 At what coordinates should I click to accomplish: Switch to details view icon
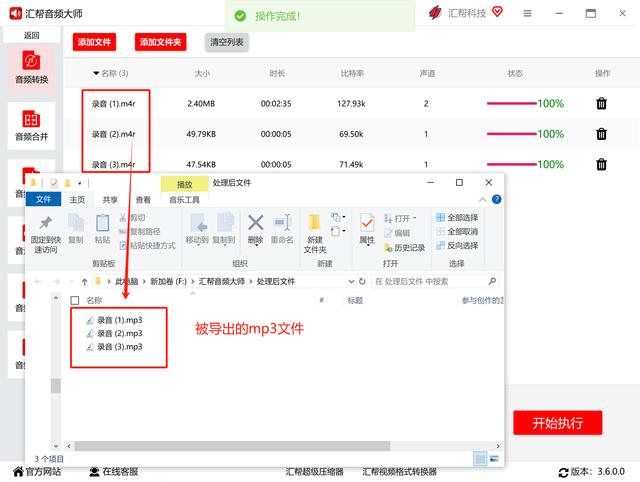point(480,460)
